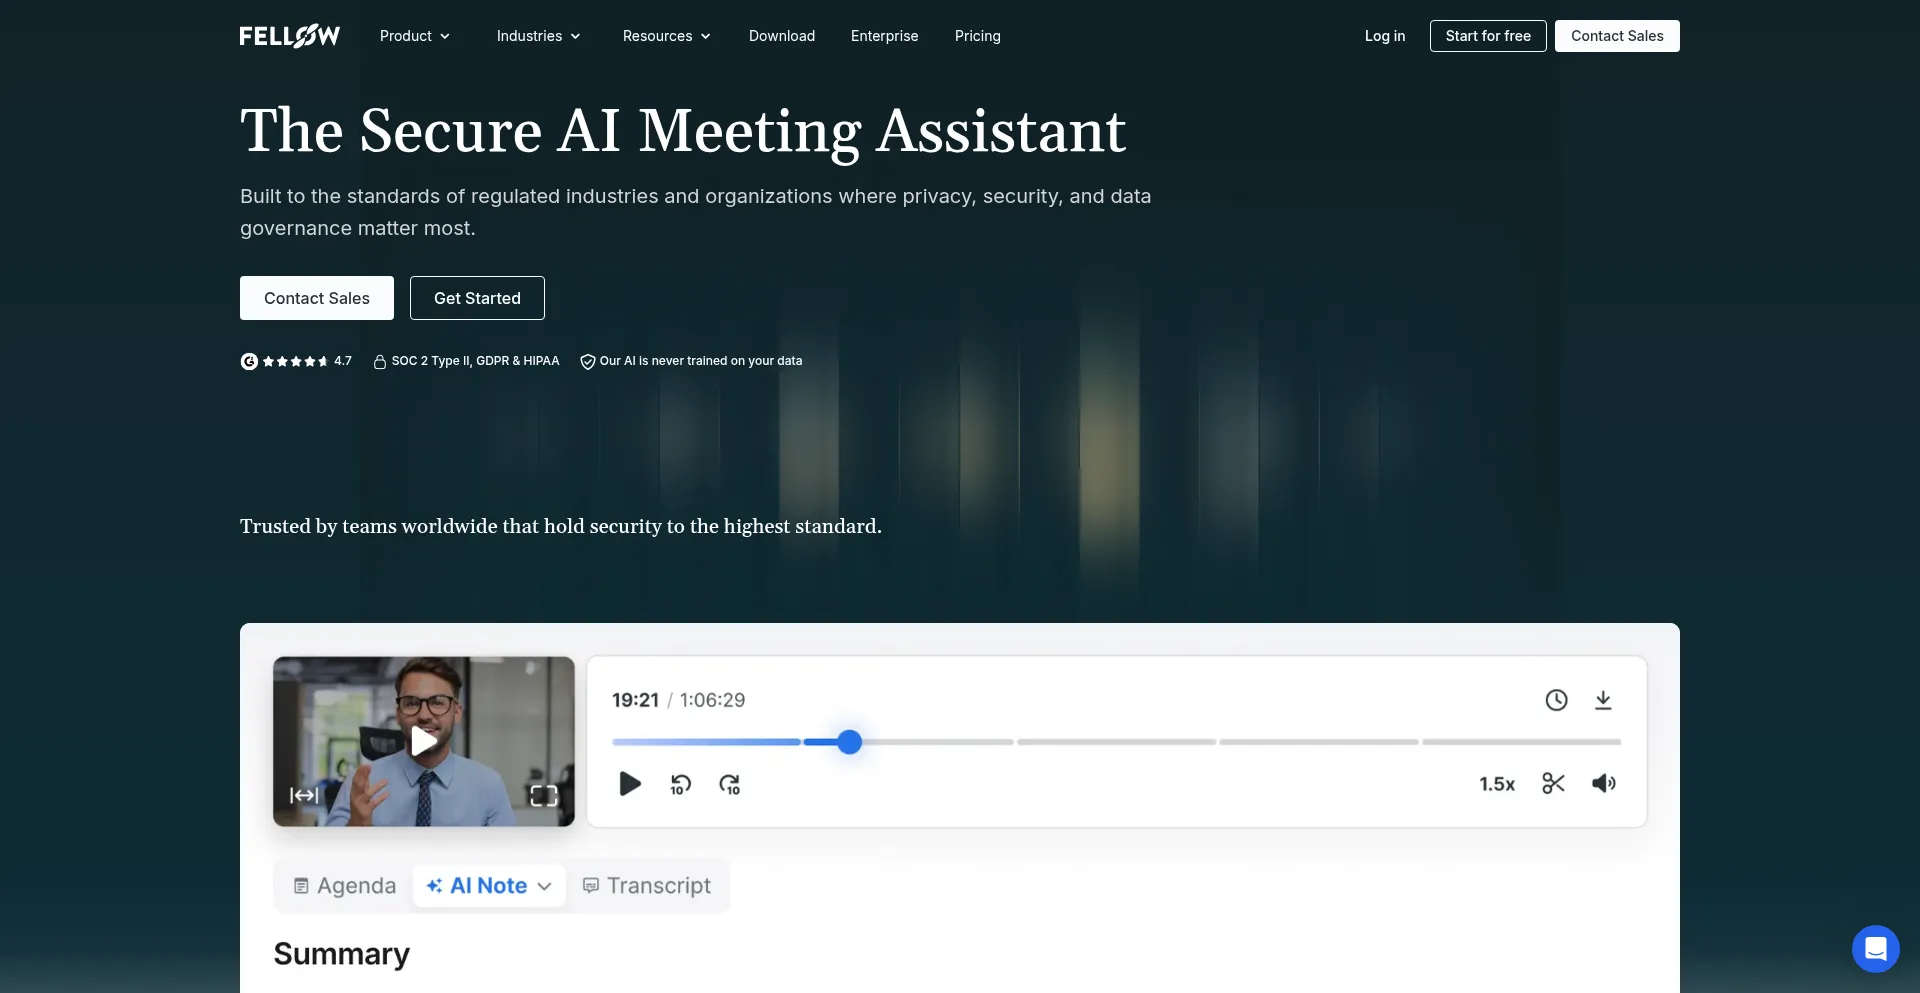Viewport: 1920px width, 993px height.
Task: Expand the AI Note chevron dropdown
Action: pos(544,887)
